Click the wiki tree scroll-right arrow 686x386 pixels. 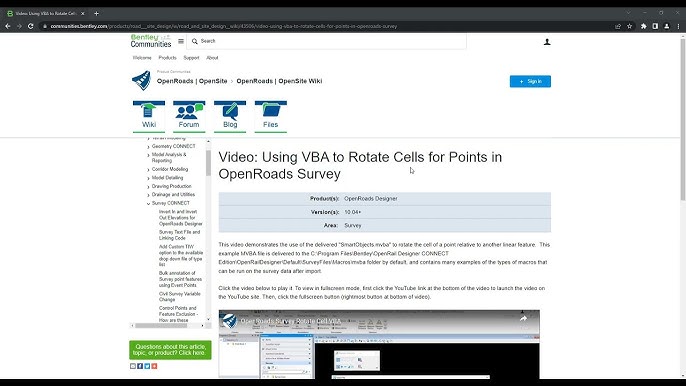[202, 326]
